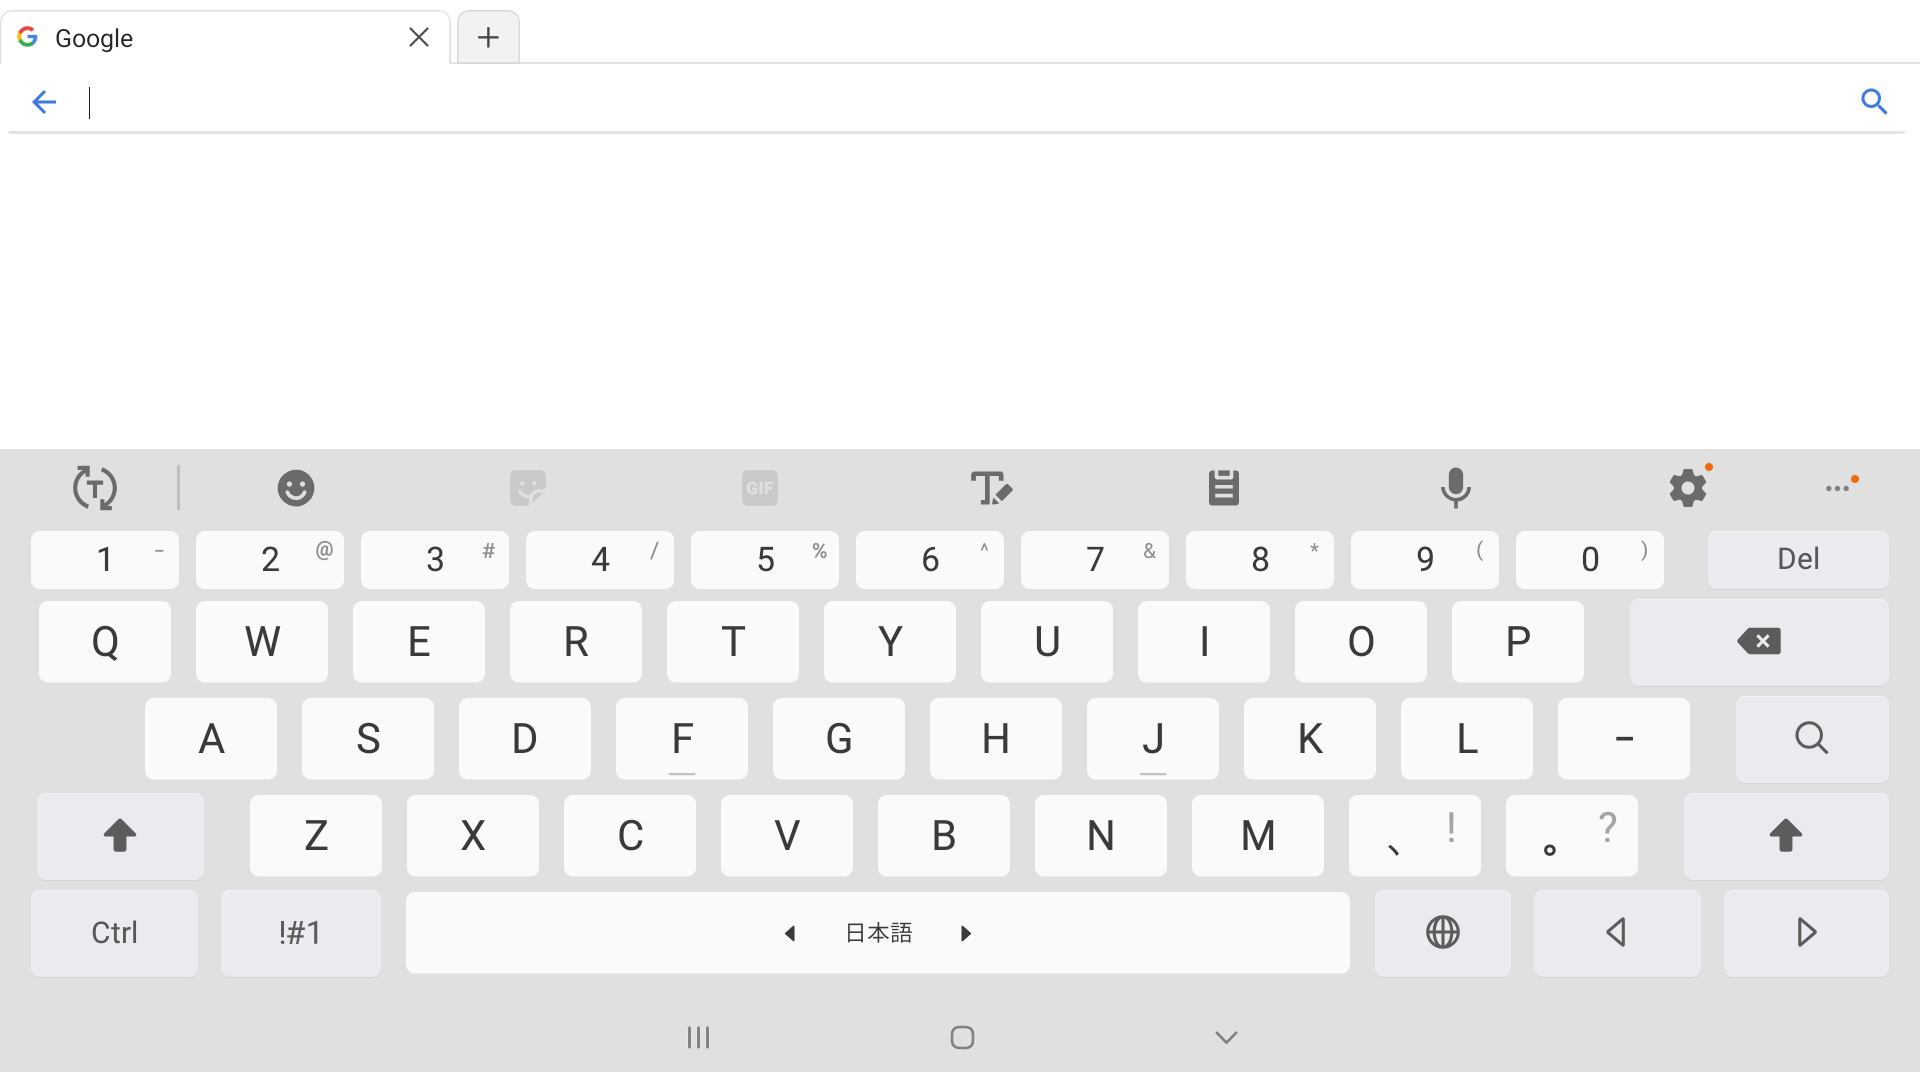Switch language with right arrow on spacebar
Image resolution: width=1920 pixels, height=1072 pixels.
click(x=966, y=933)
